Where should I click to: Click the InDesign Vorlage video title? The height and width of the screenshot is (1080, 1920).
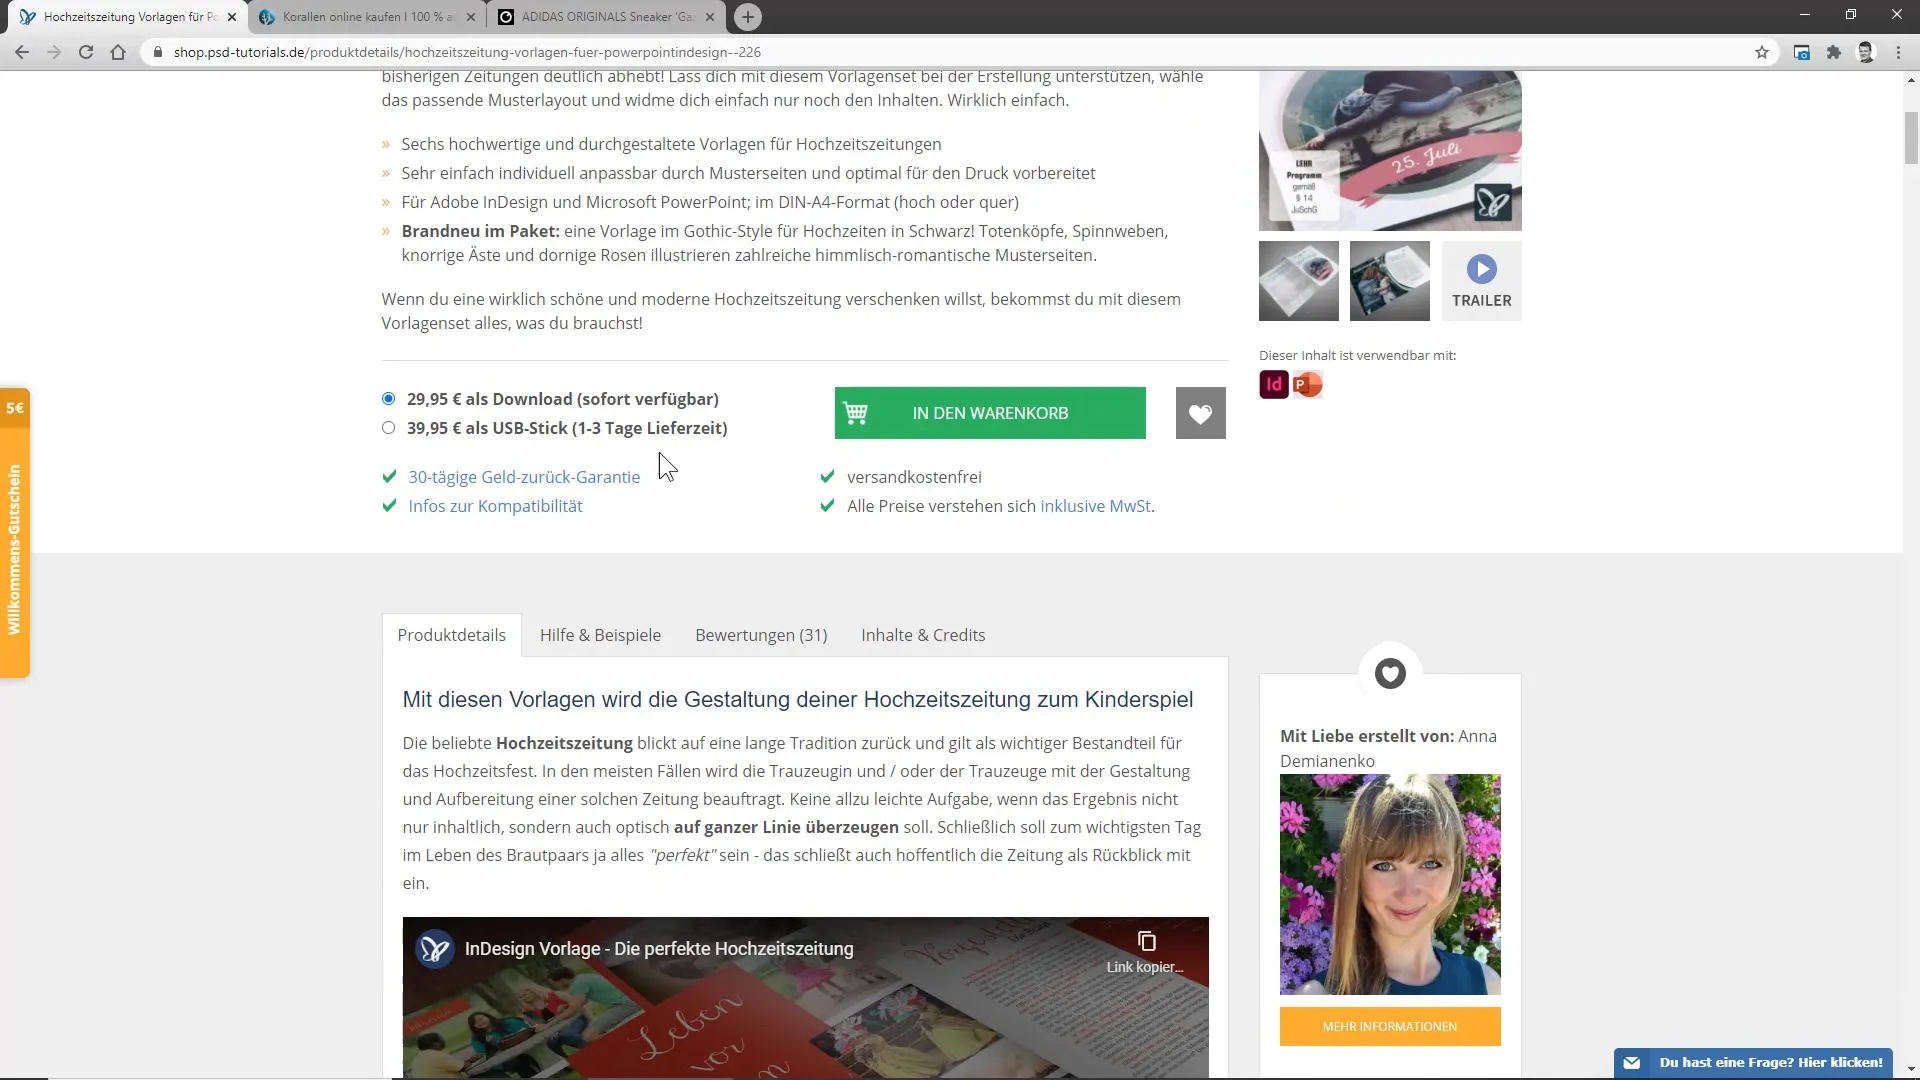[659, 949]
